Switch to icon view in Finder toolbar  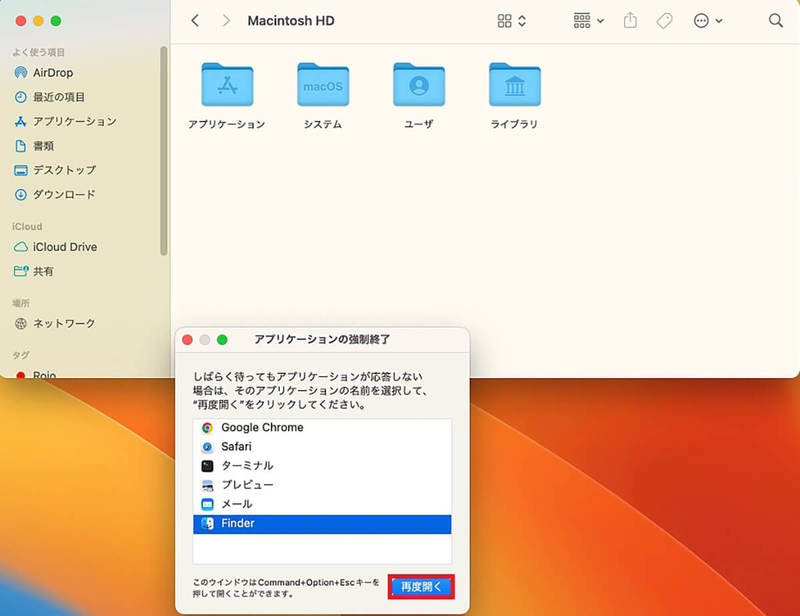pyautogui.click(x=504, y=20)
